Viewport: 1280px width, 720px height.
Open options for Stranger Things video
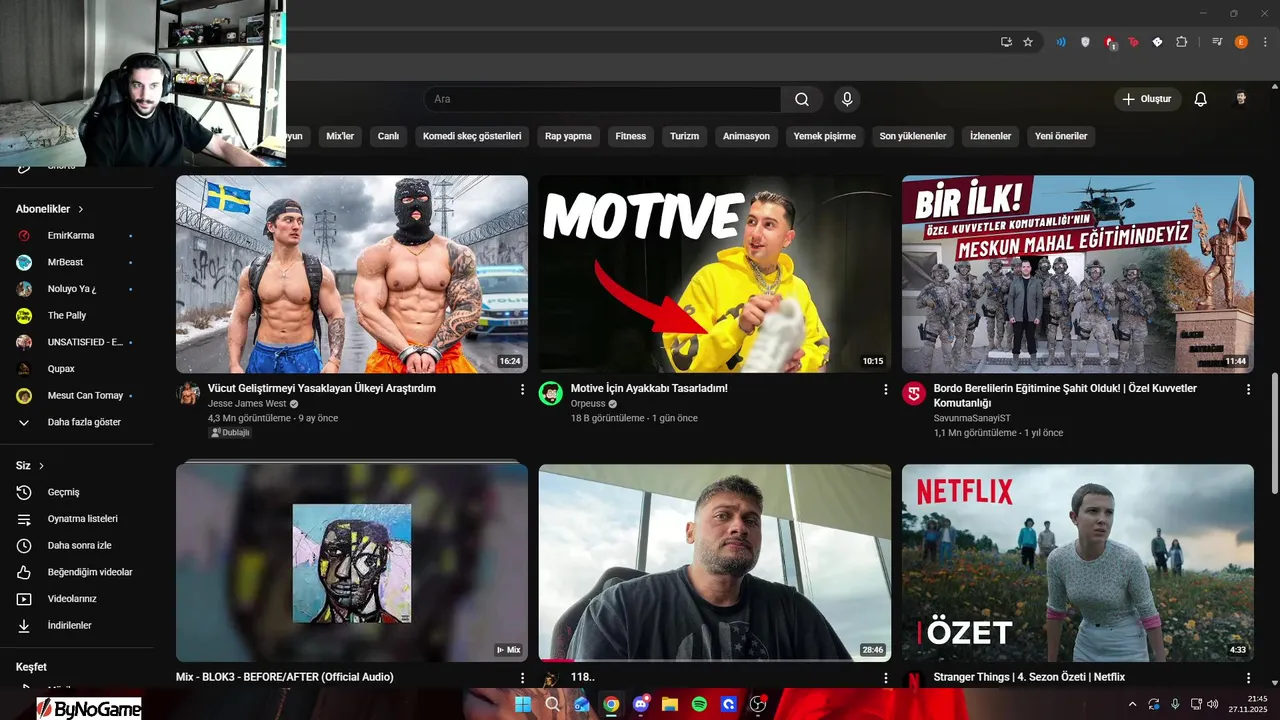(x=1248, y=678)
